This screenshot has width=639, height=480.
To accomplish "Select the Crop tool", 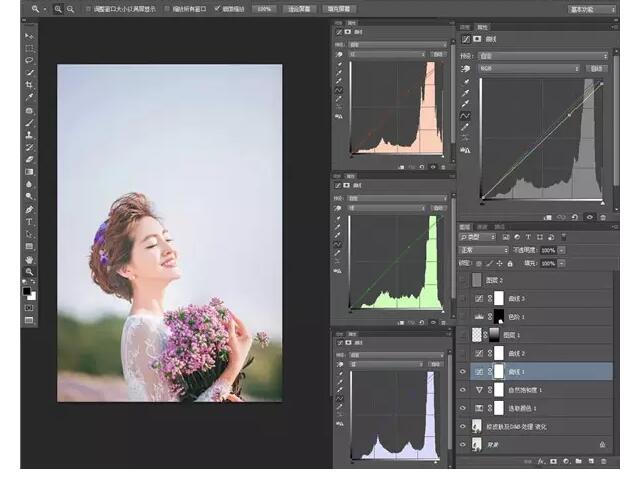I will (29, 85).
